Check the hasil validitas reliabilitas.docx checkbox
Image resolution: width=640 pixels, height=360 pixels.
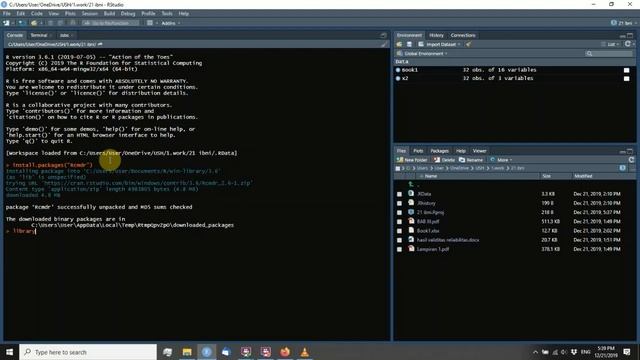(400, 240)
